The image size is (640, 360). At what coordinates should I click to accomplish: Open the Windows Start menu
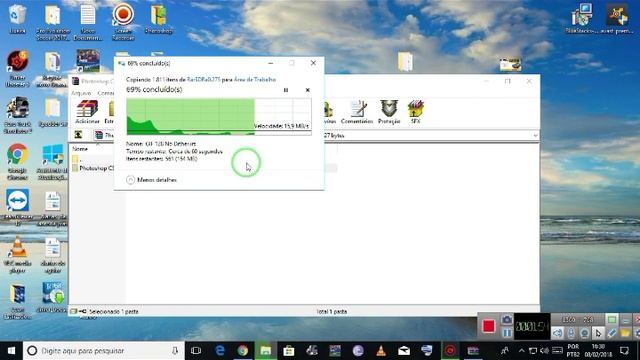point(11,351)
